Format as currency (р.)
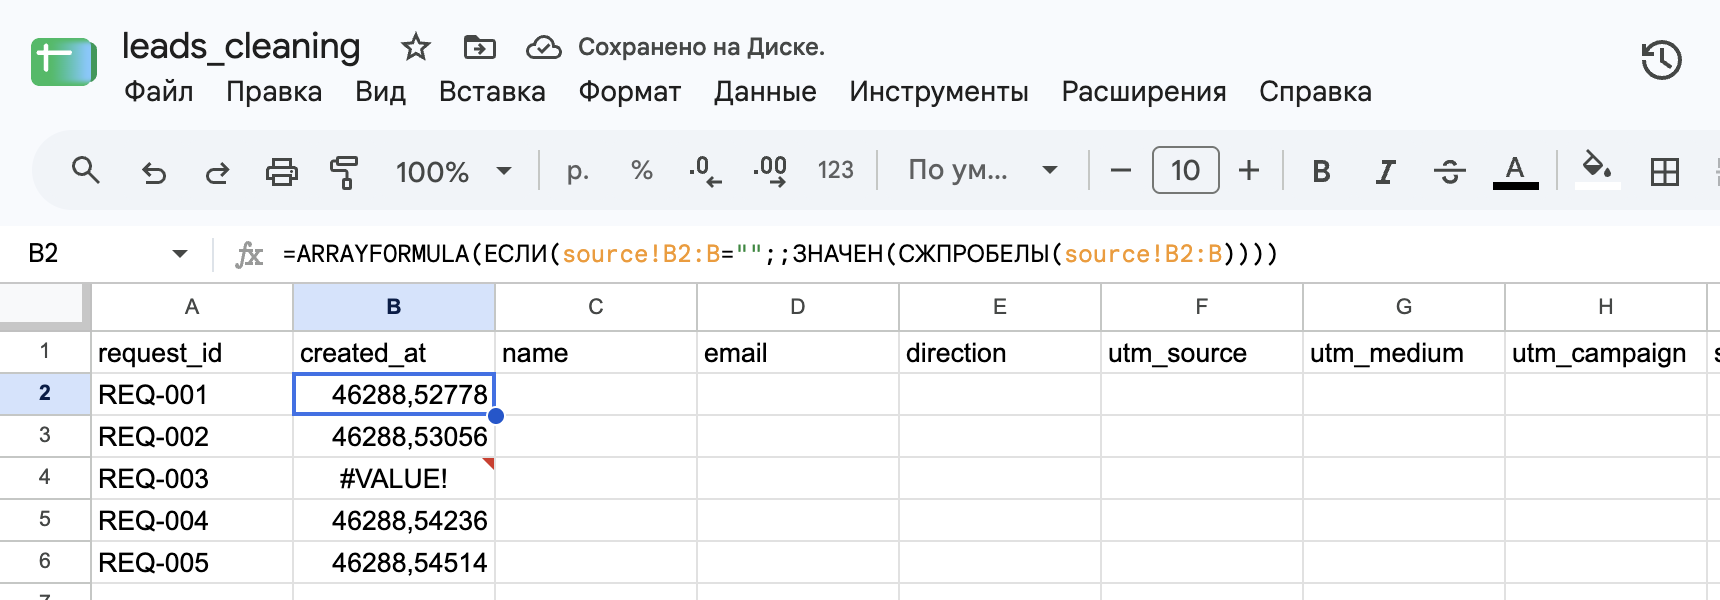 tap(577, 171)
